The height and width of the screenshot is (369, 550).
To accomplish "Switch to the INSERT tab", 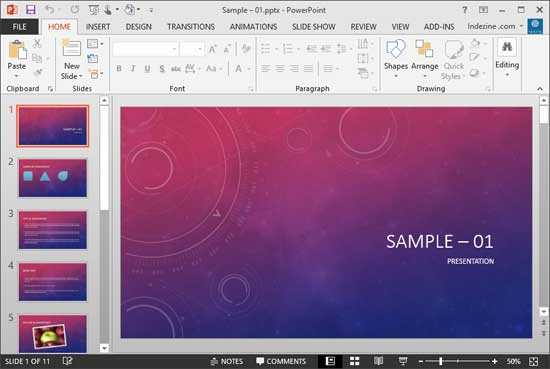I will click(x=98, y=27).
